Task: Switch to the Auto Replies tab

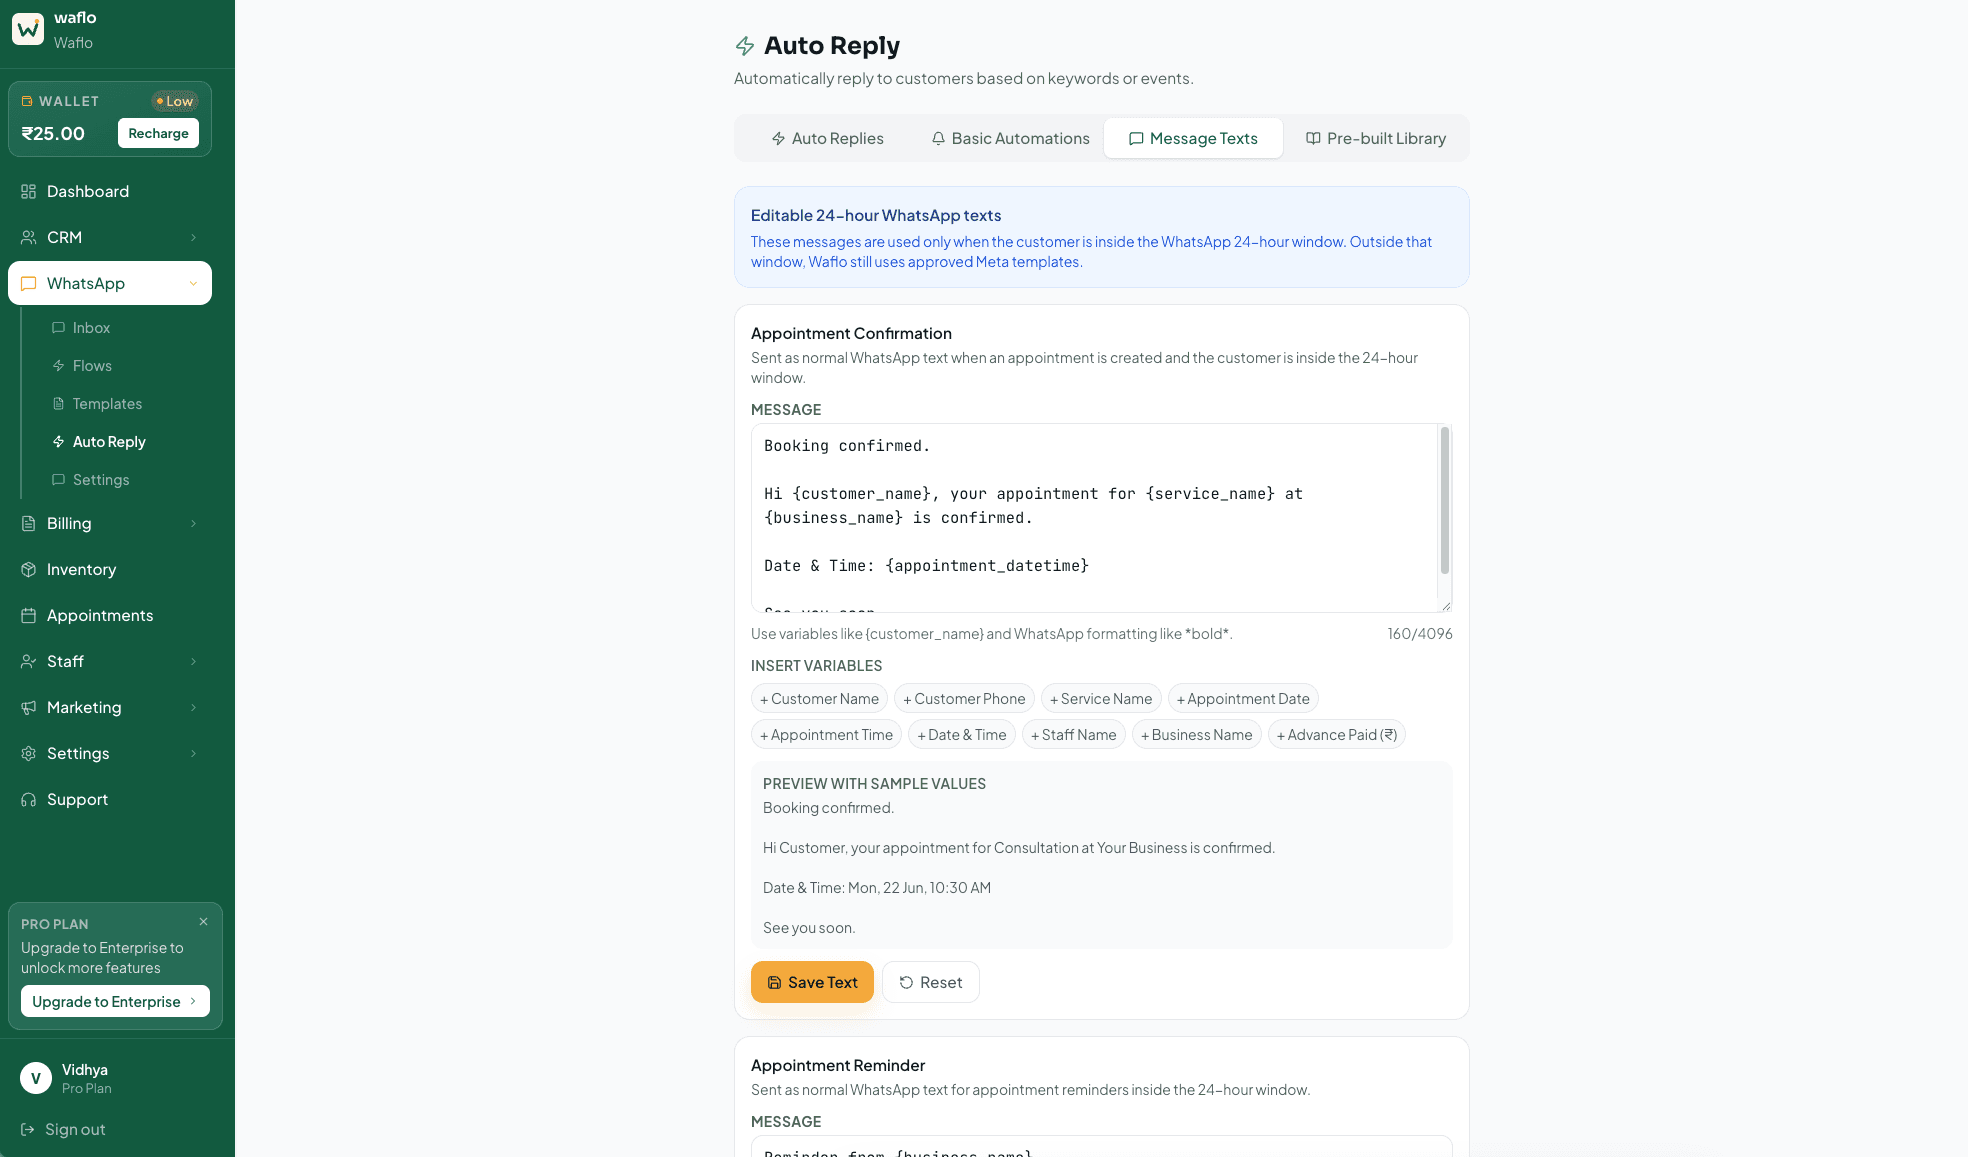Action: click(x=827, y=138)
